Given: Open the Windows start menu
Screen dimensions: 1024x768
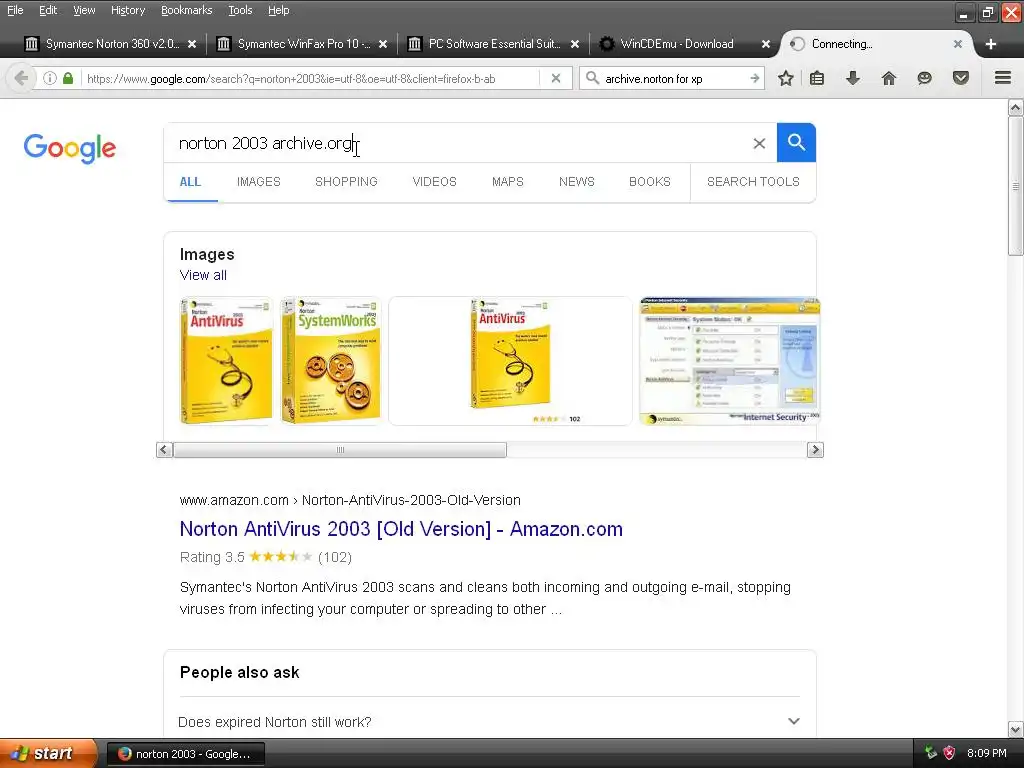Looking at the screenshot, I should click(47, 753).
